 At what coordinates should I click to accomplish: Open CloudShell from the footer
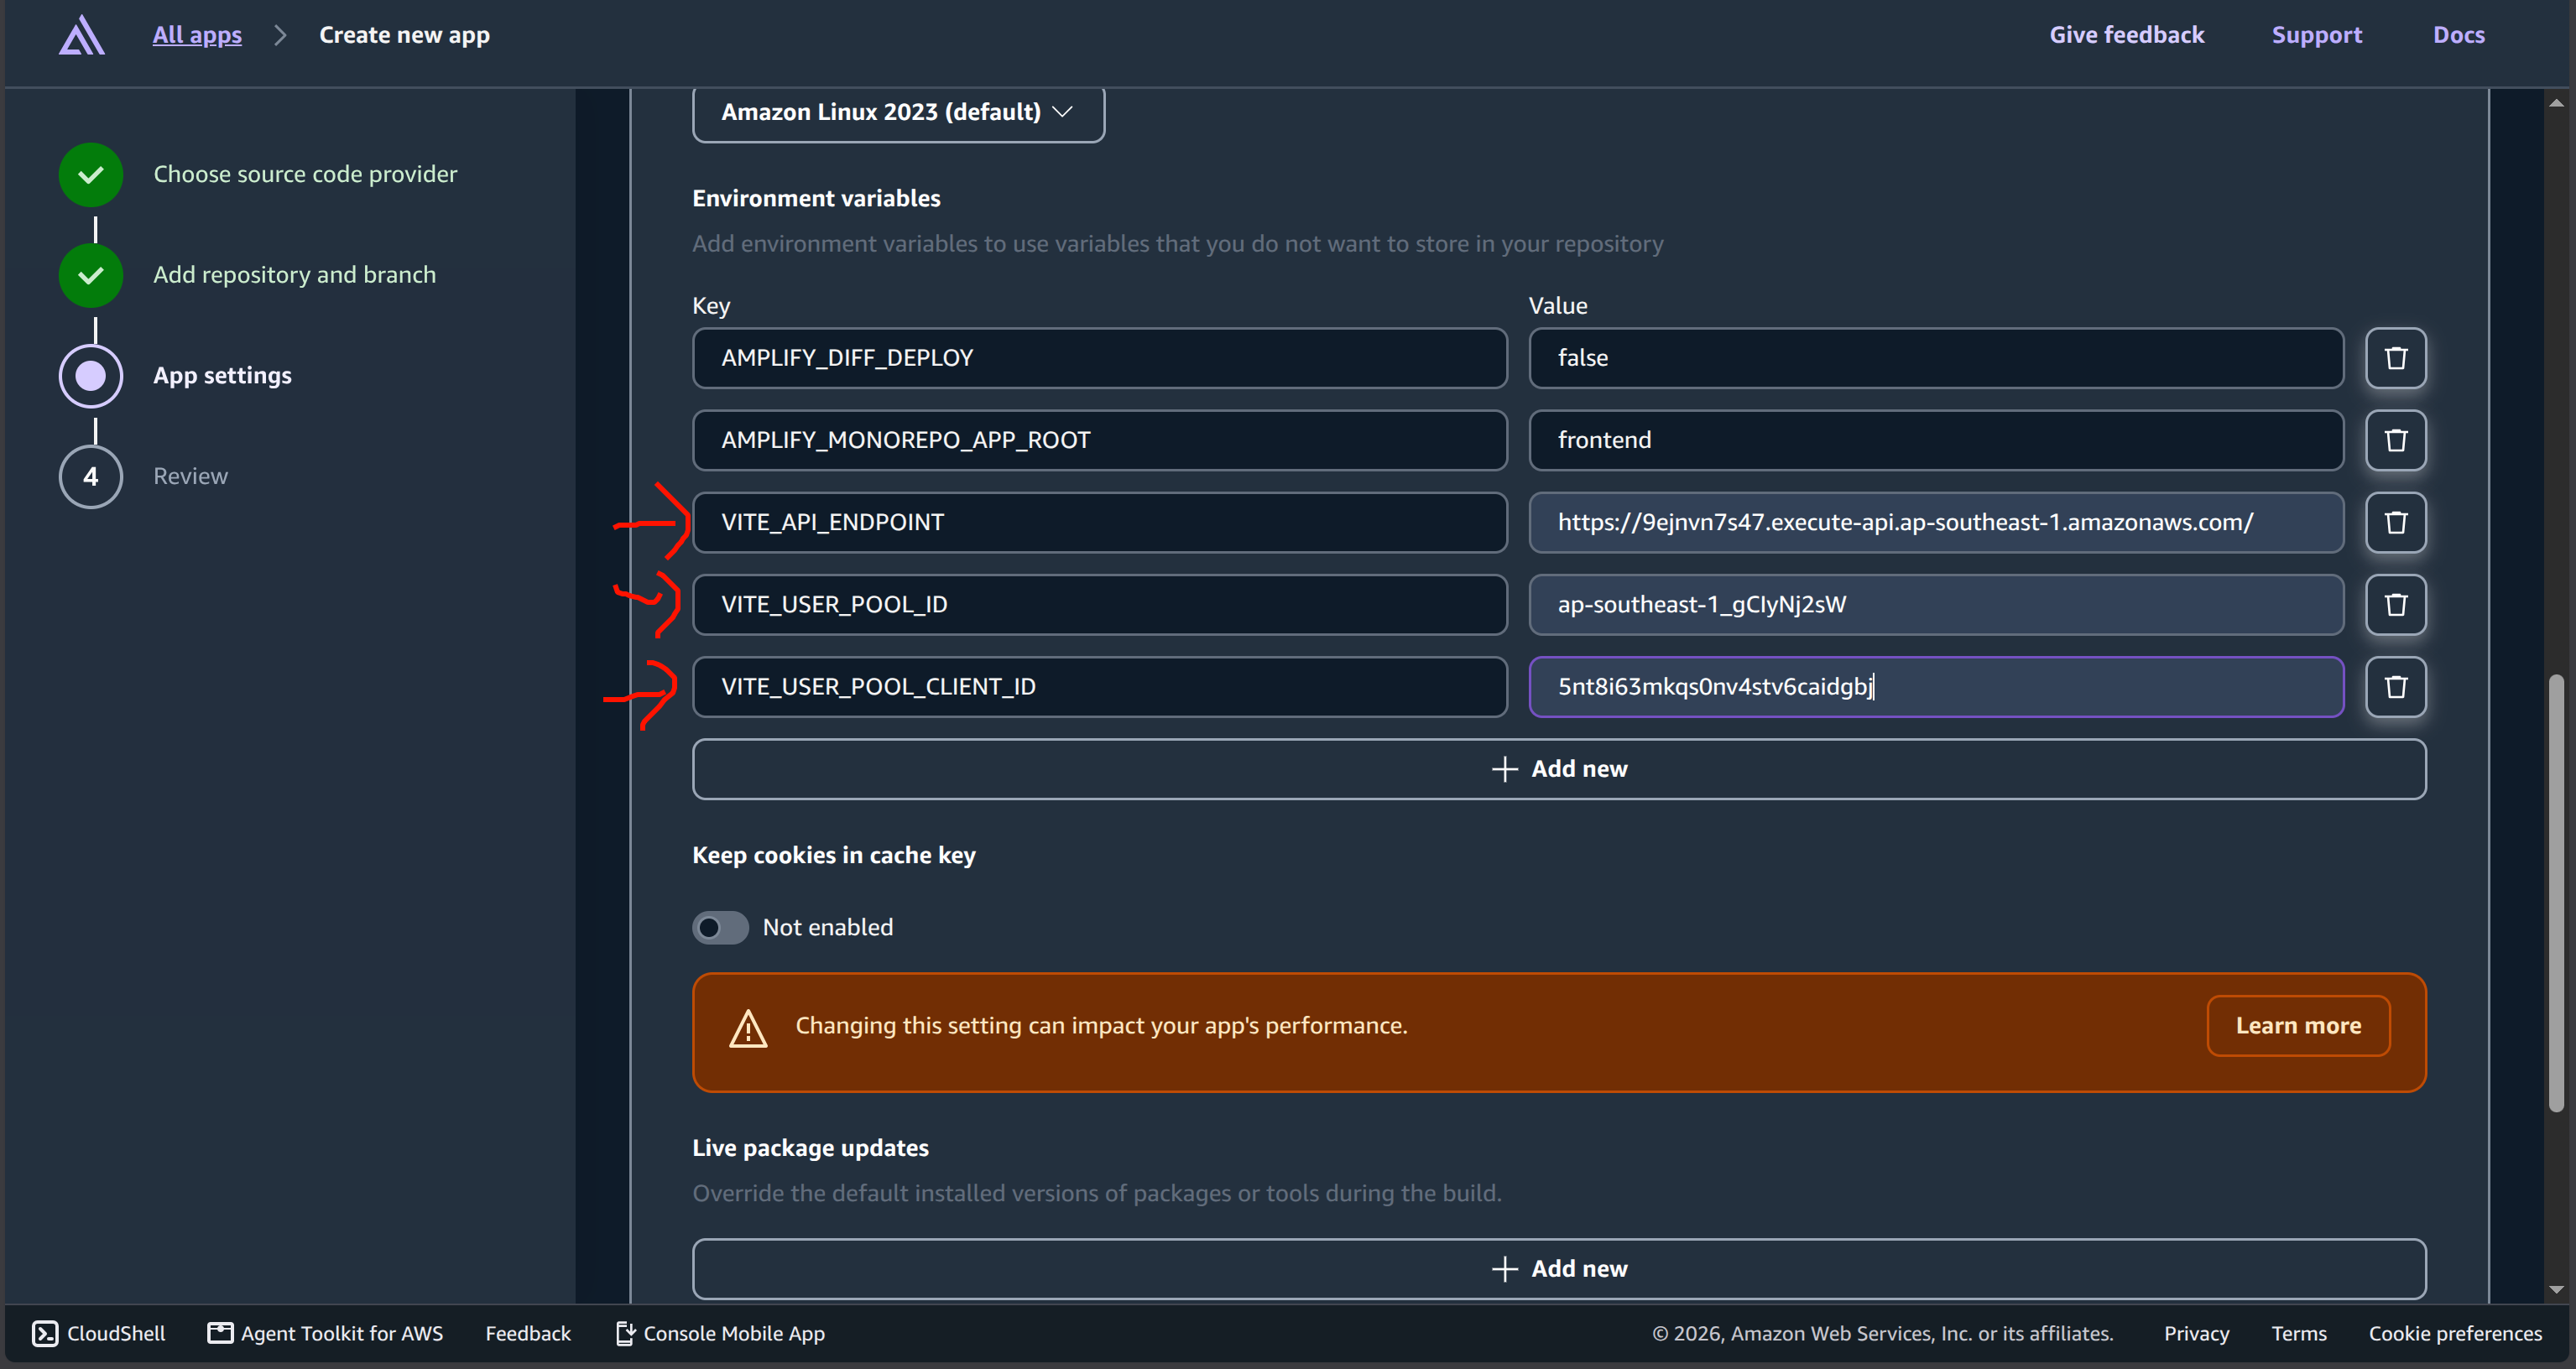(99, 1333)
